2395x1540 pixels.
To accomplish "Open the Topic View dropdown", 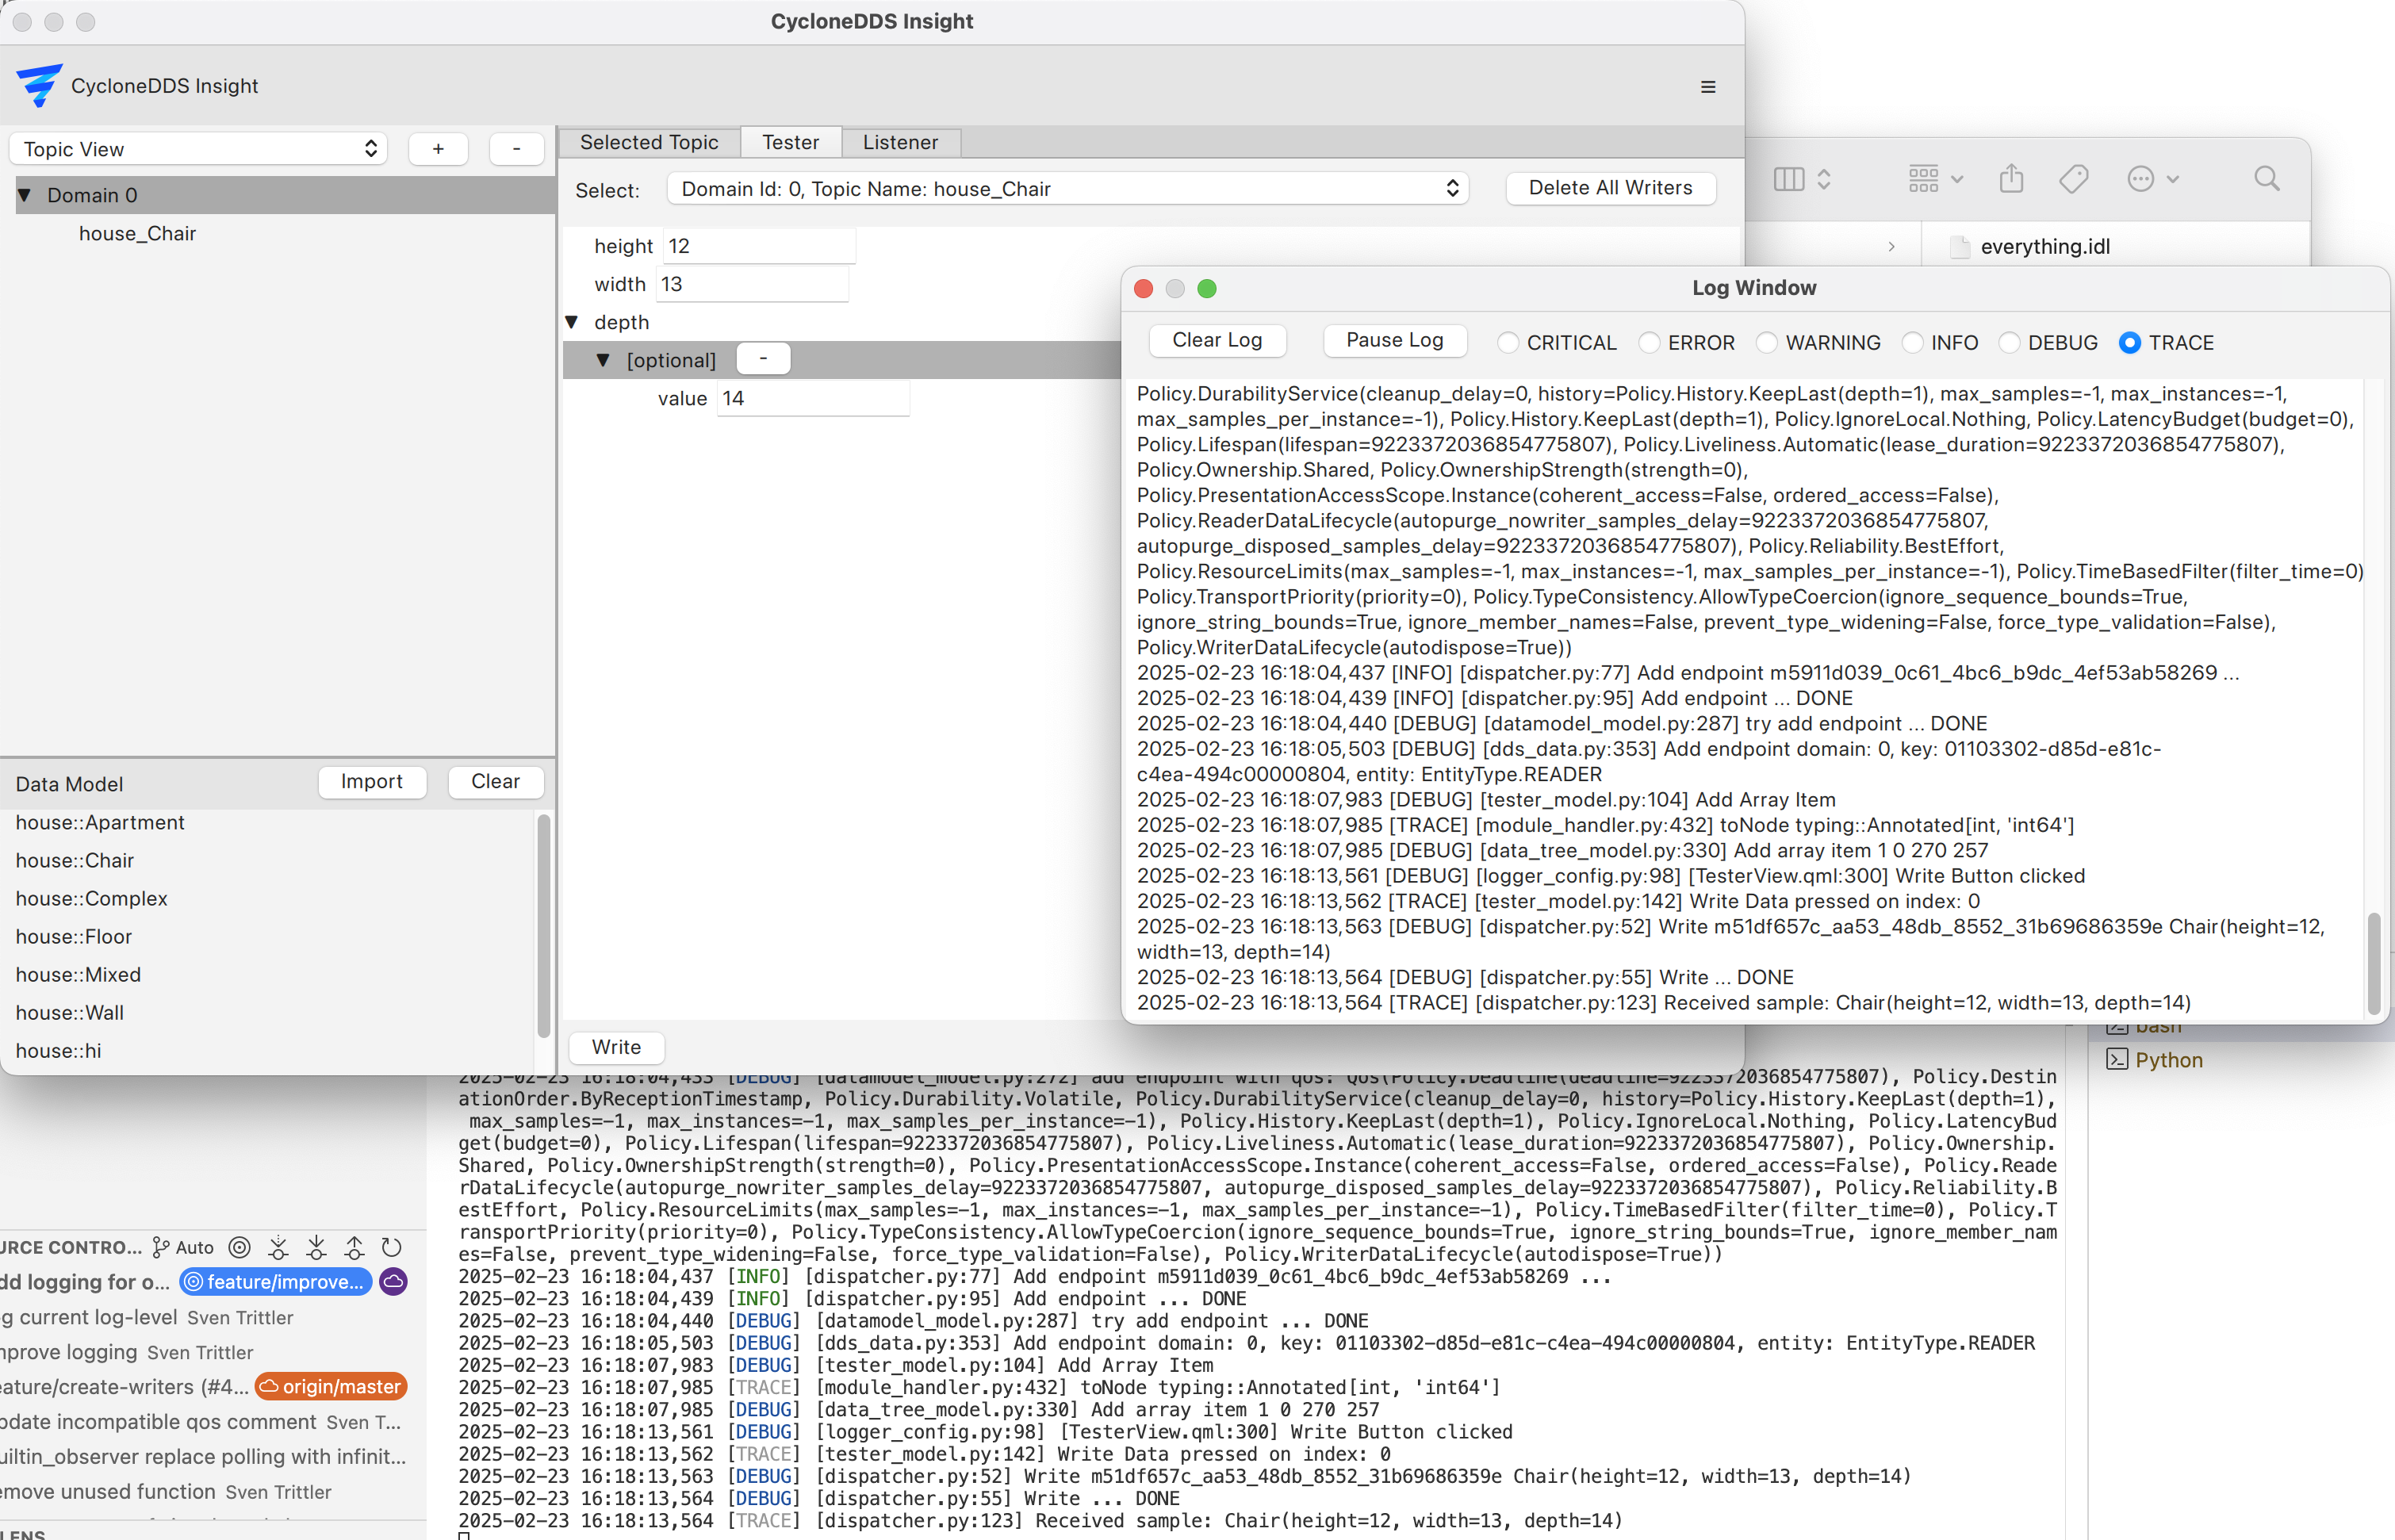I will (197, 148).
